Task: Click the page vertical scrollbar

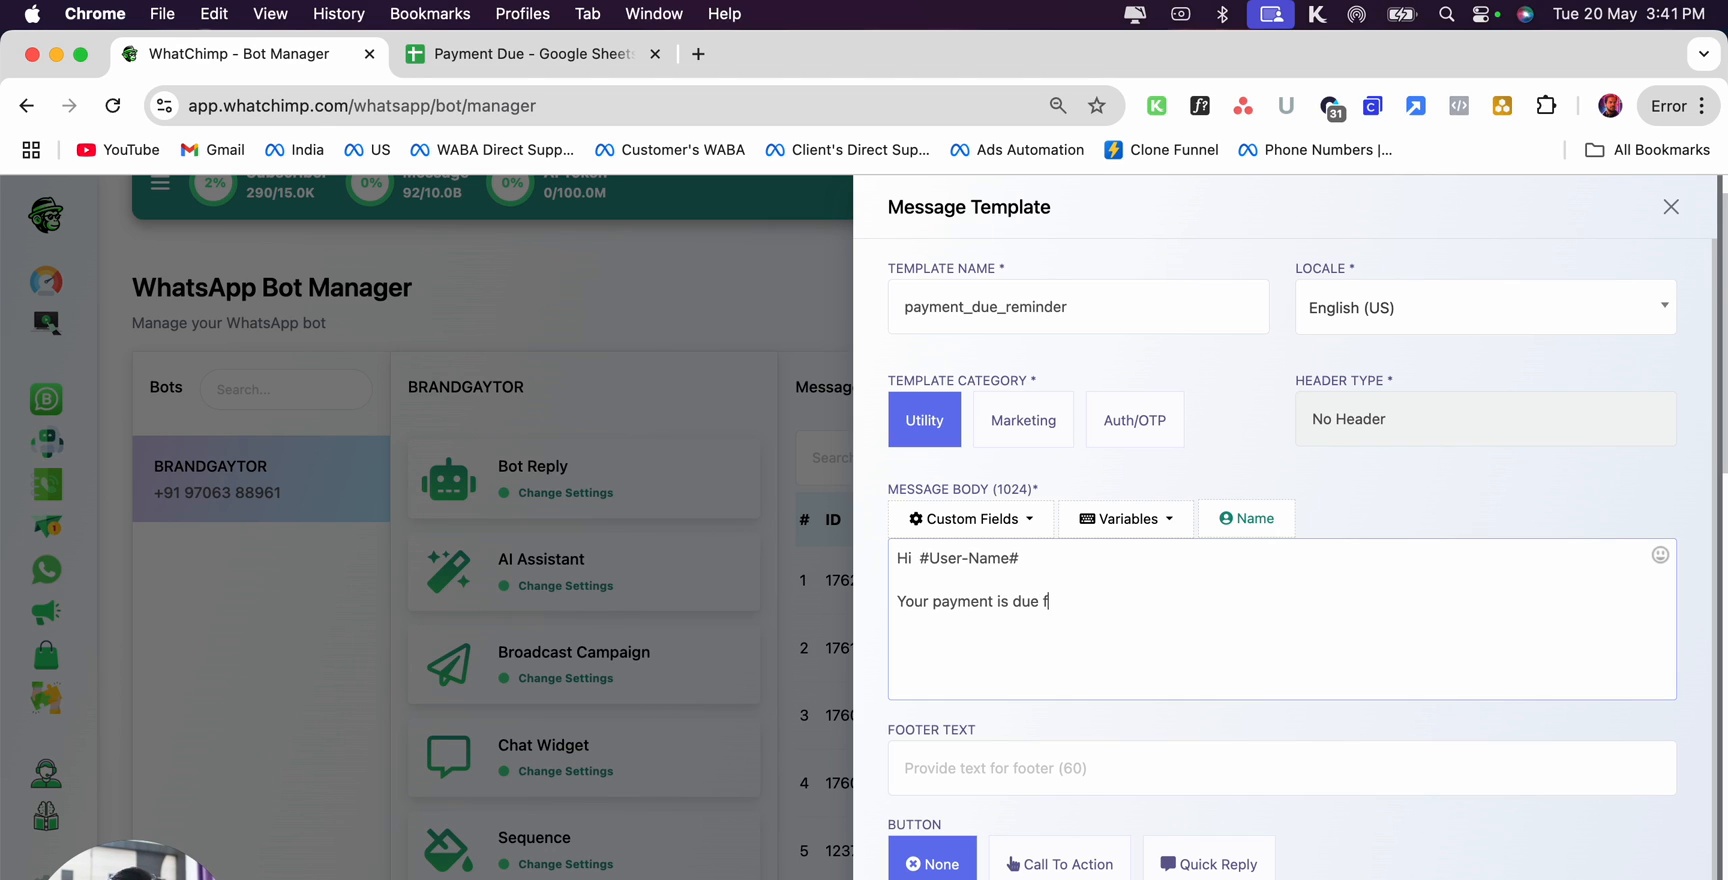Action: point(1722,335)
